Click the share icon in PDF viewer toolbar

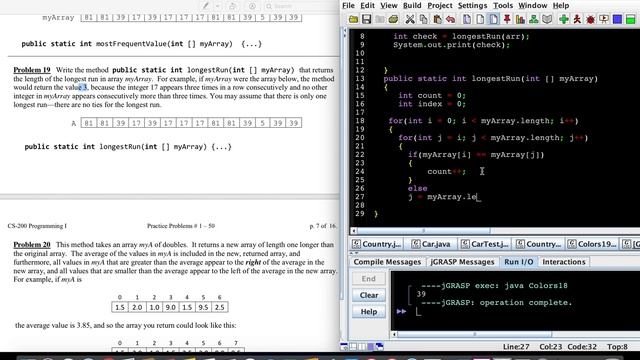pos(233,6)
